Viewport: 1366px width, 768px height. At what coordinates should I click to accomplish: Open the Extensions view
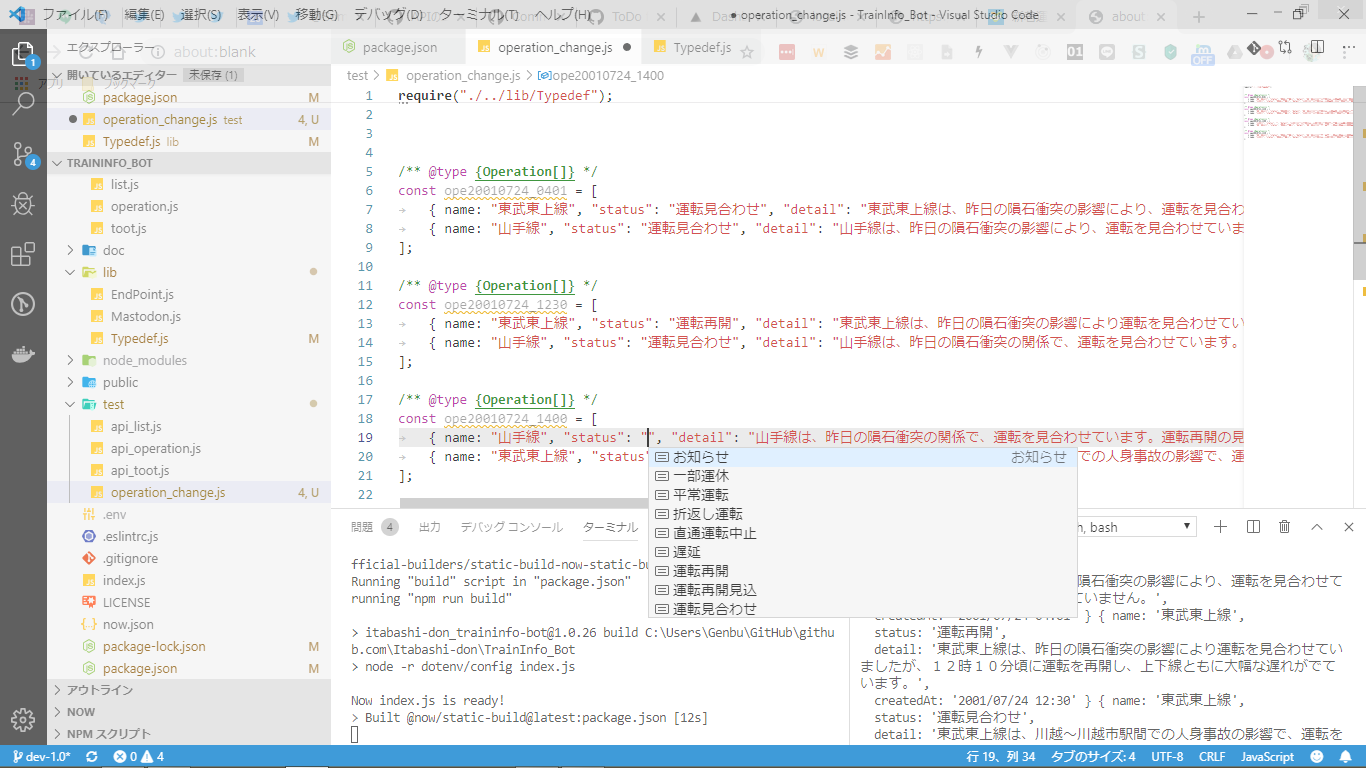(x=23, y=254)
